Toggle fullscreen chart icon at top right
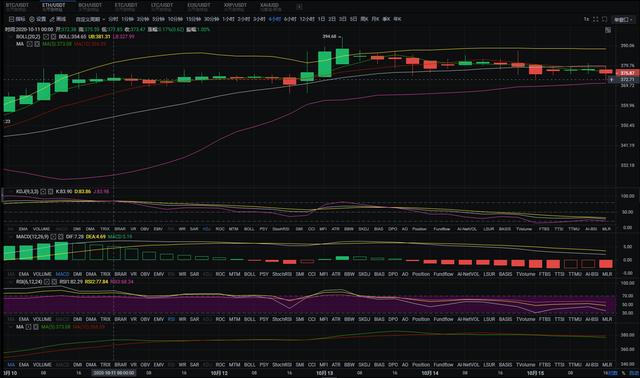Screen dimensions: 640x378 pos(596,19)
